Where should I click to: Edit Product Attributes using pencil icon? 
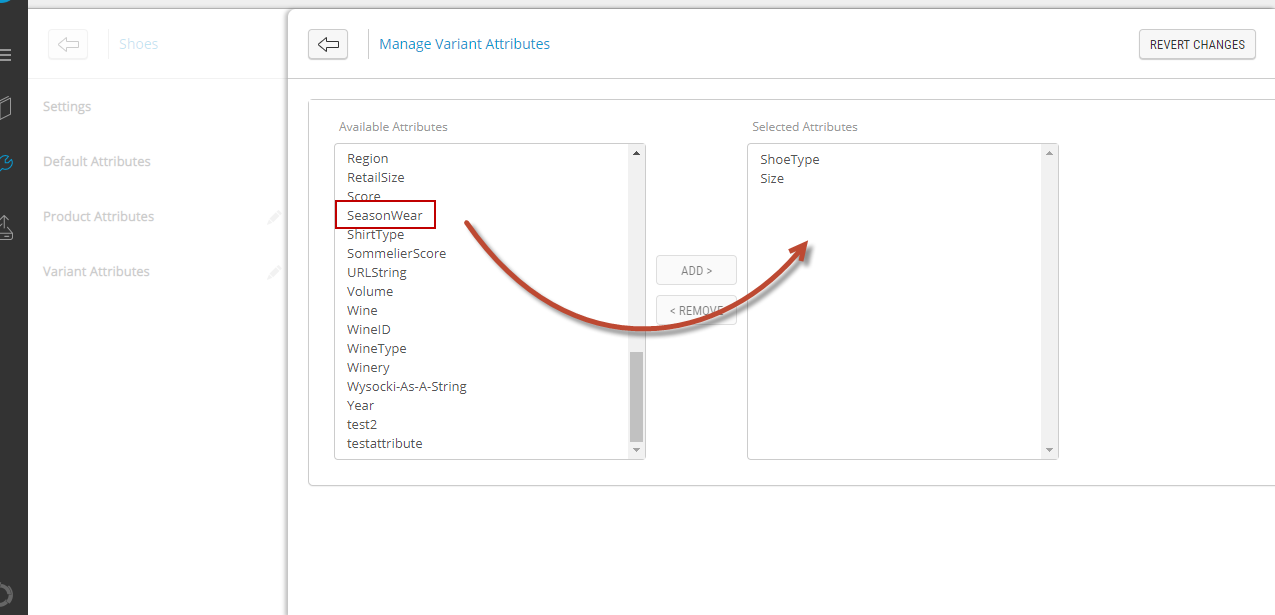(274, 217)
